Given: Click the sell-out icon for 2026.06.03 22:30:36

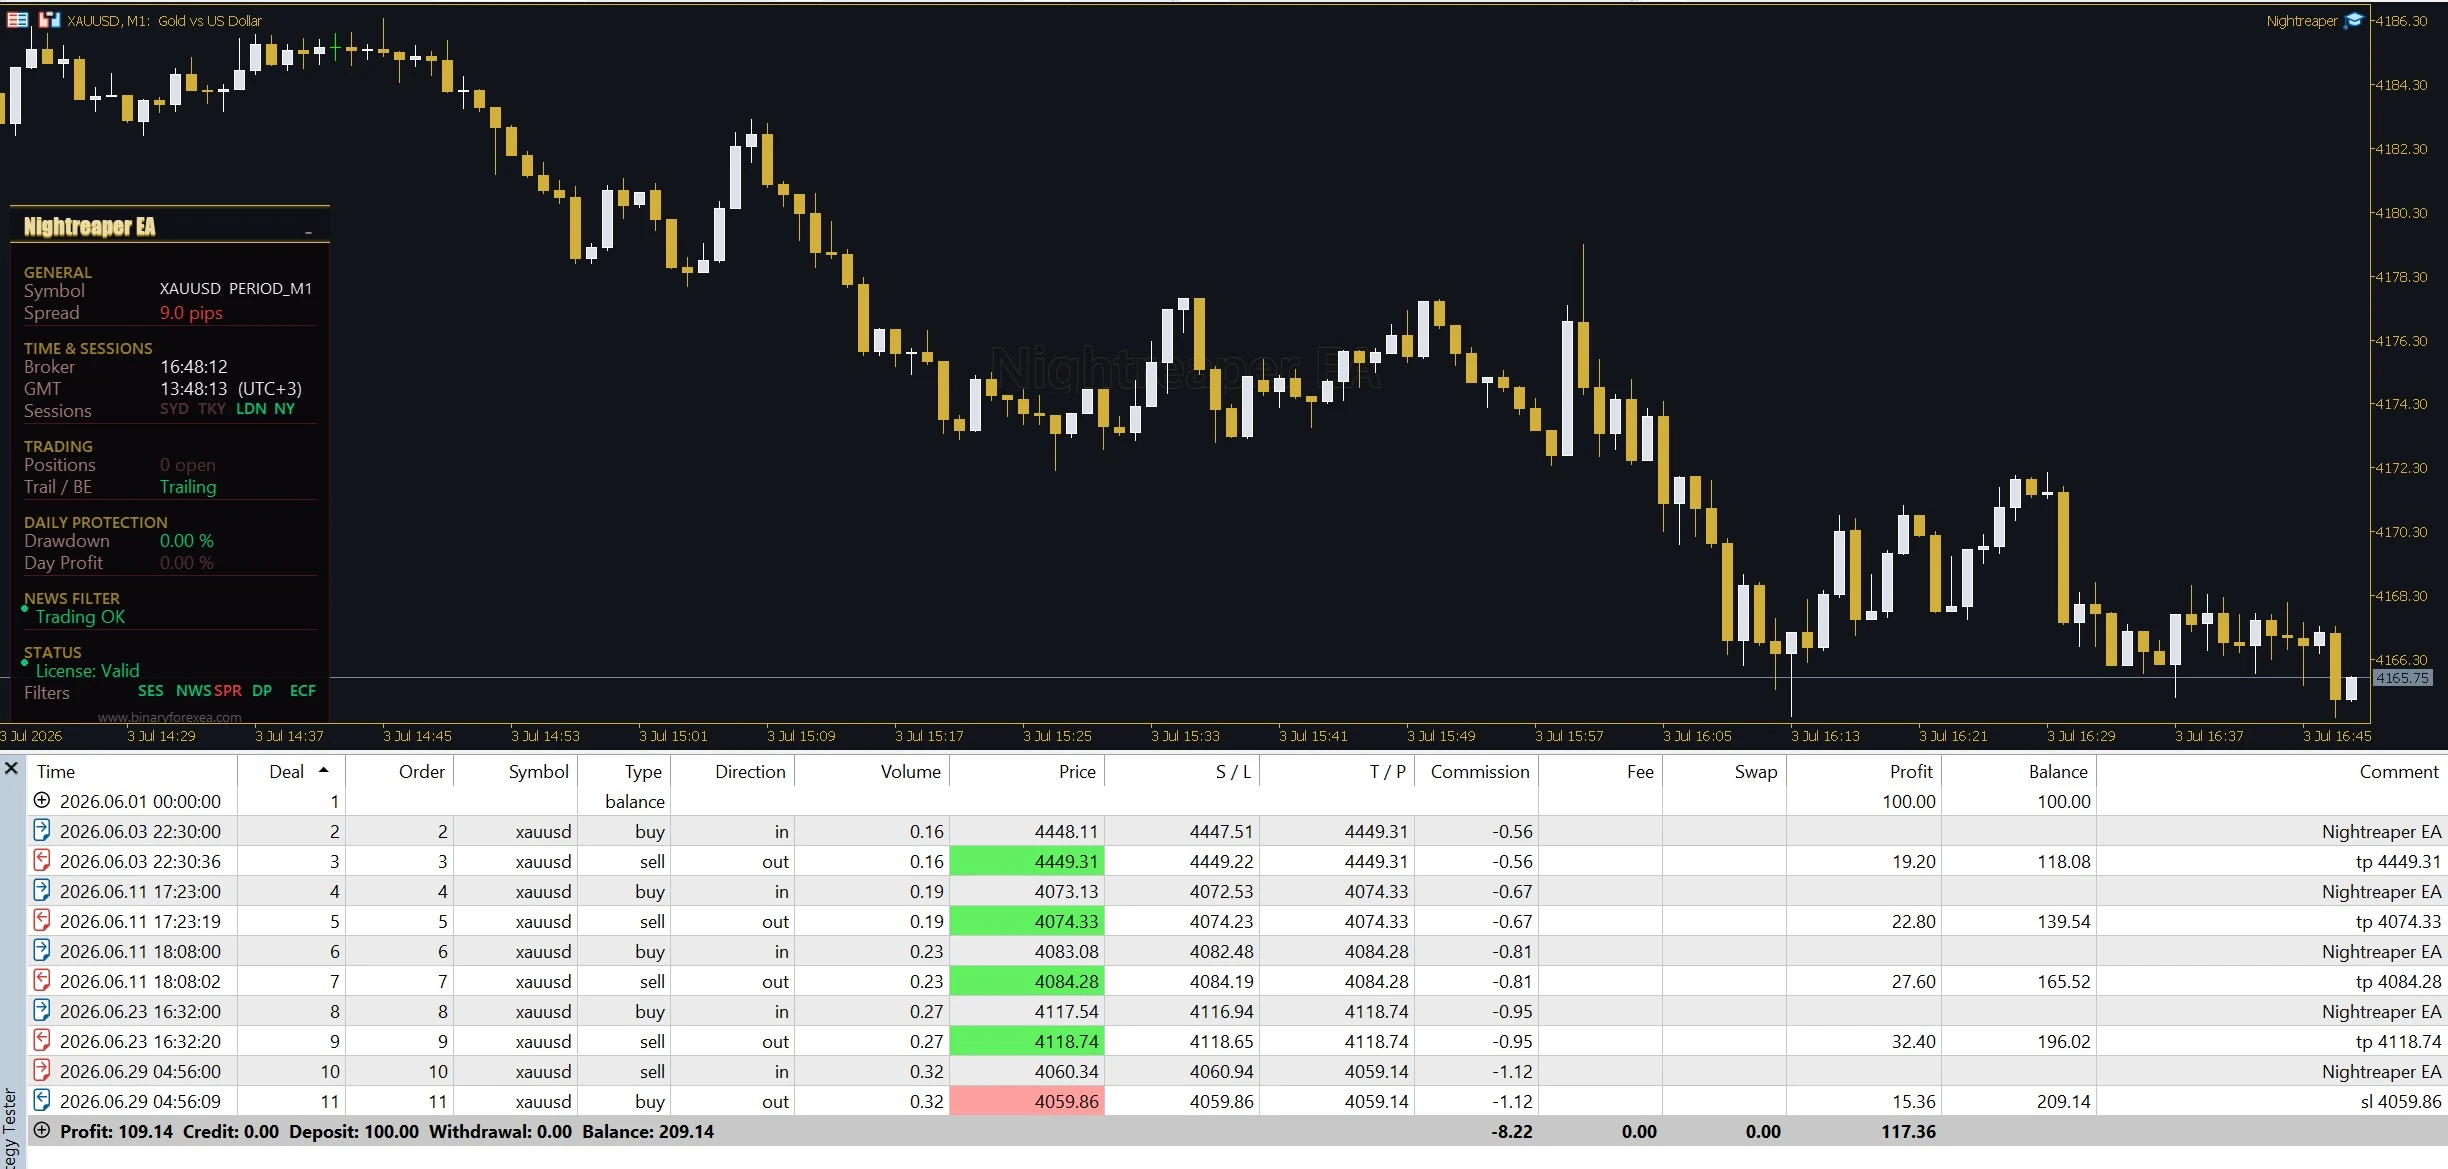Looking at the screenshot, I should (42, 860).
